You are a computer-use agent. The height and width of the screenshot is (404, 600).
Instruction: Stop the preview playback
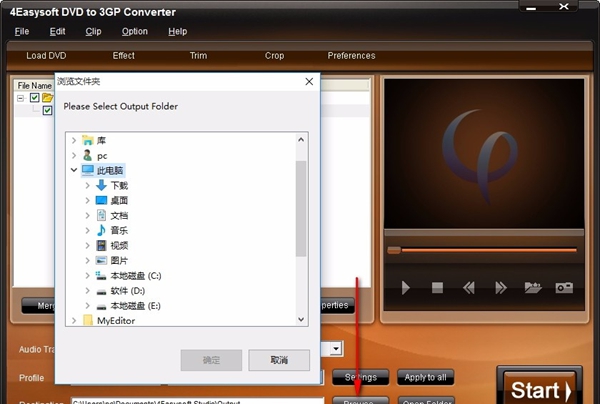437,287
